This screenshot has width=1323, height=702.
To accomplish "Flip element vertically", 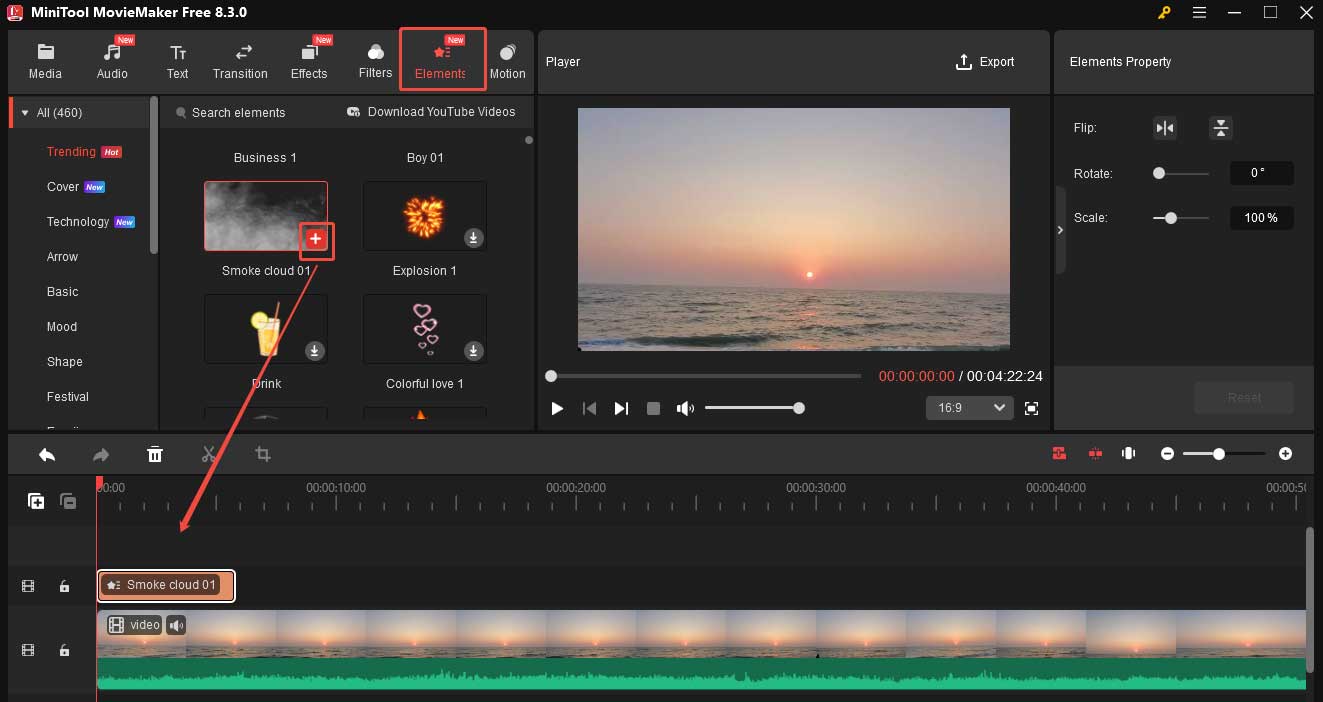I will [x=1221, y=128].
